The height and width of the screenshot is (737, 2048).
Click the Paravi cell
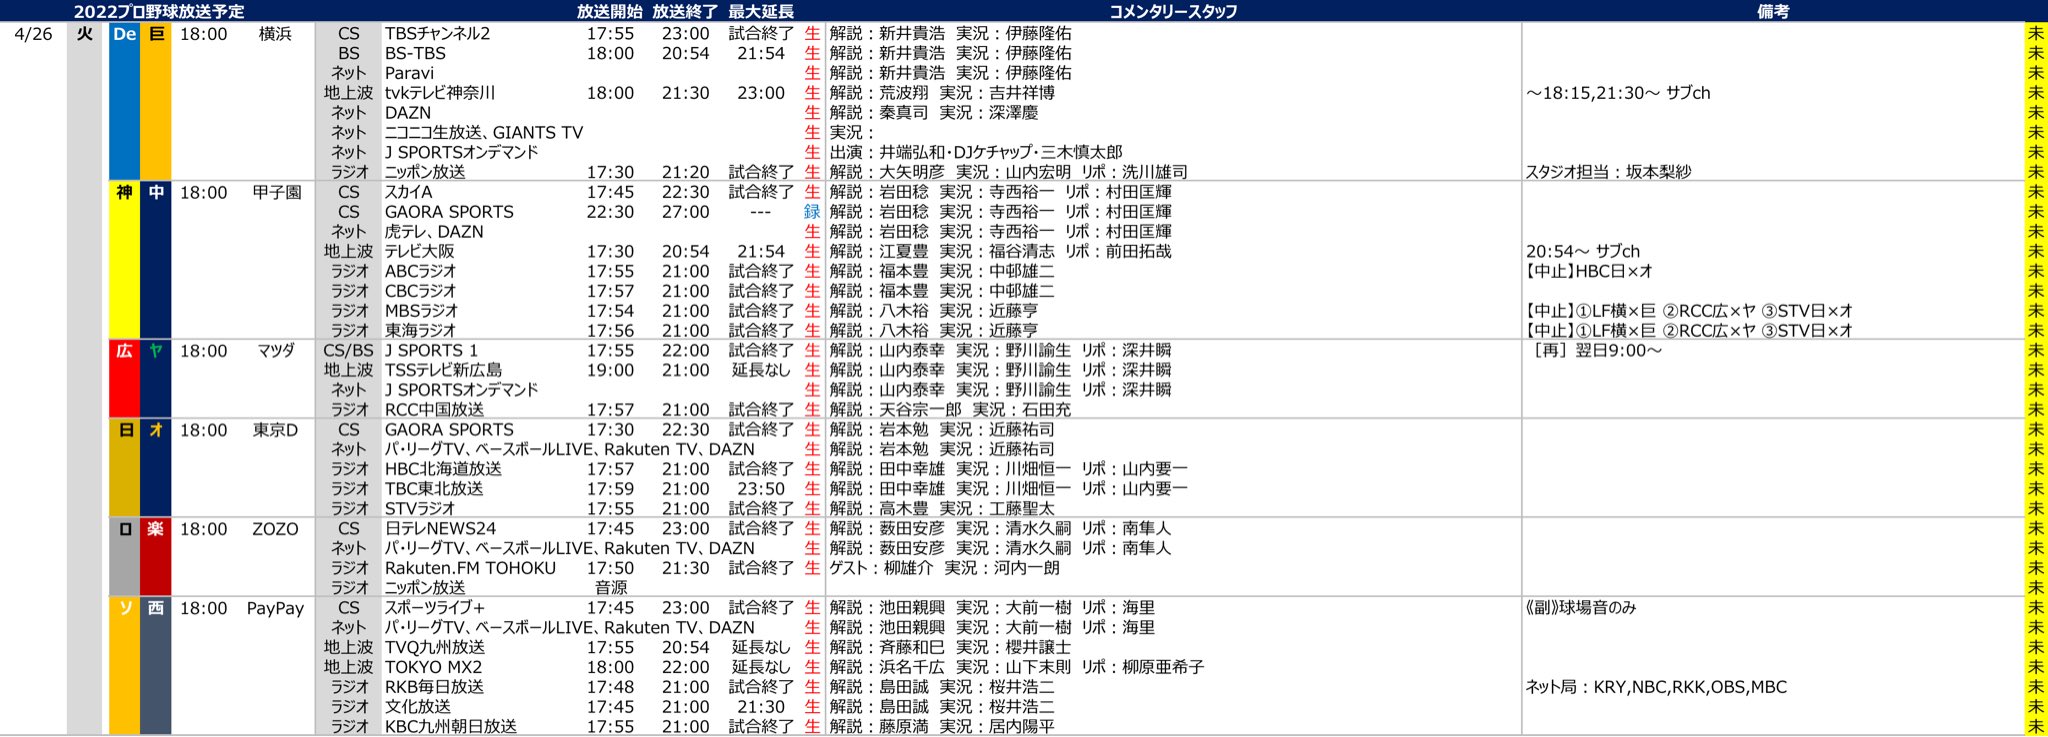[x=409, y=73]
